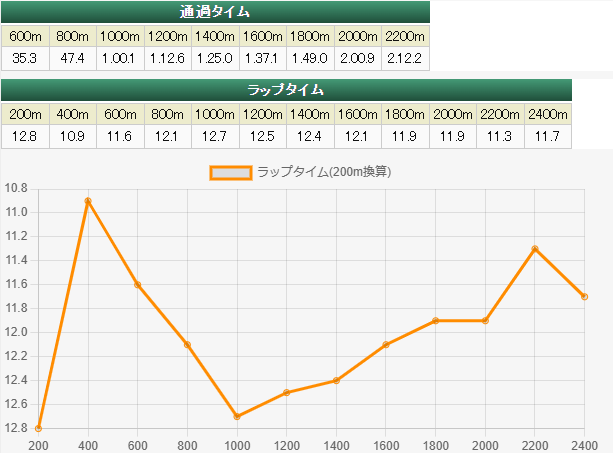Click the 2.12.2 passing time cell
The height and width of the screenshot is (453, 613).
click(405, 59)
